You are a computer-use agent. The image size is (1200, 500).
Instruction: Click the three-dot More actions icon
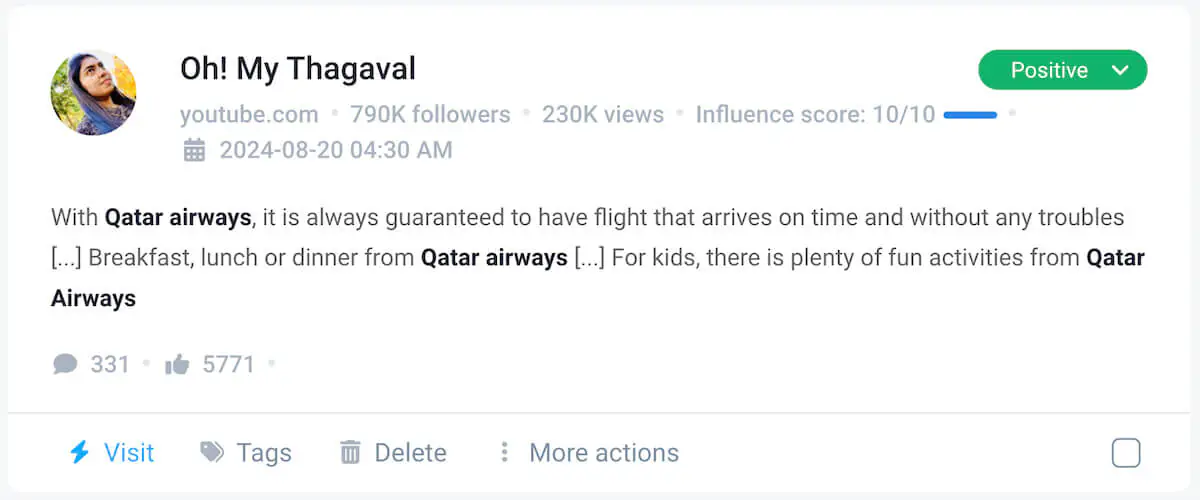[504, 453]
